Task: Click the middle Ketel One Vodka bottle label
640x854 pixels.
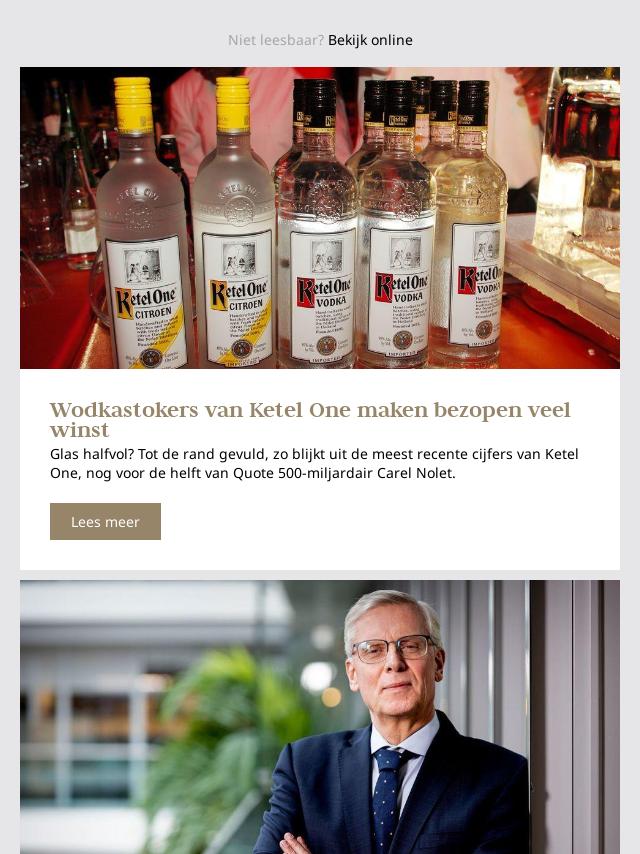Action: click(401, 291)
